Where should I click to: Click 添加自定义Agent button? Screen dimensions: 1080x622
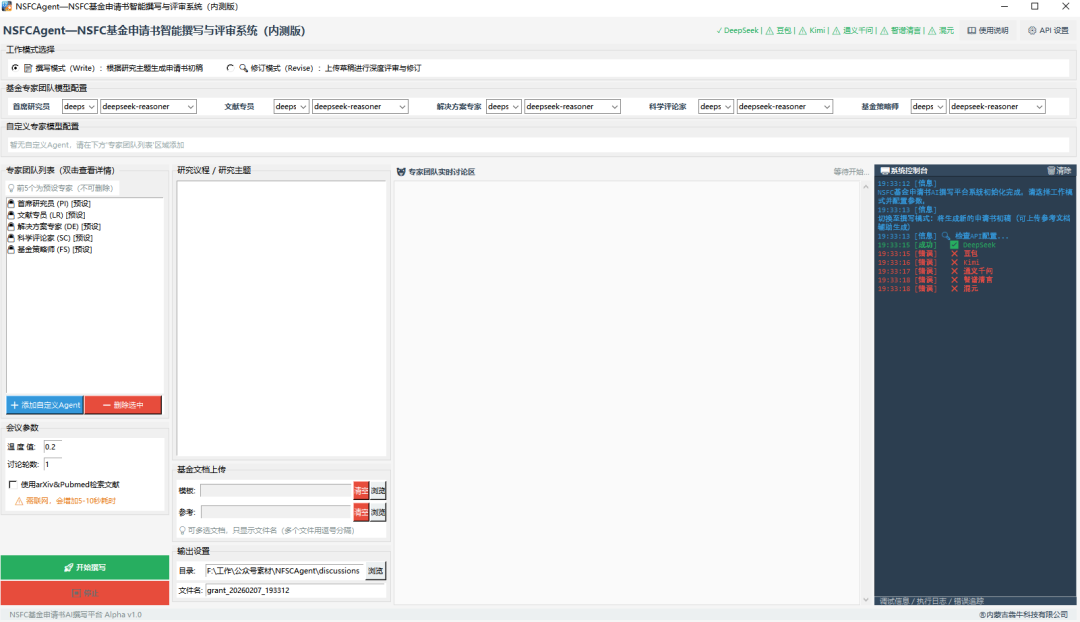45,405
